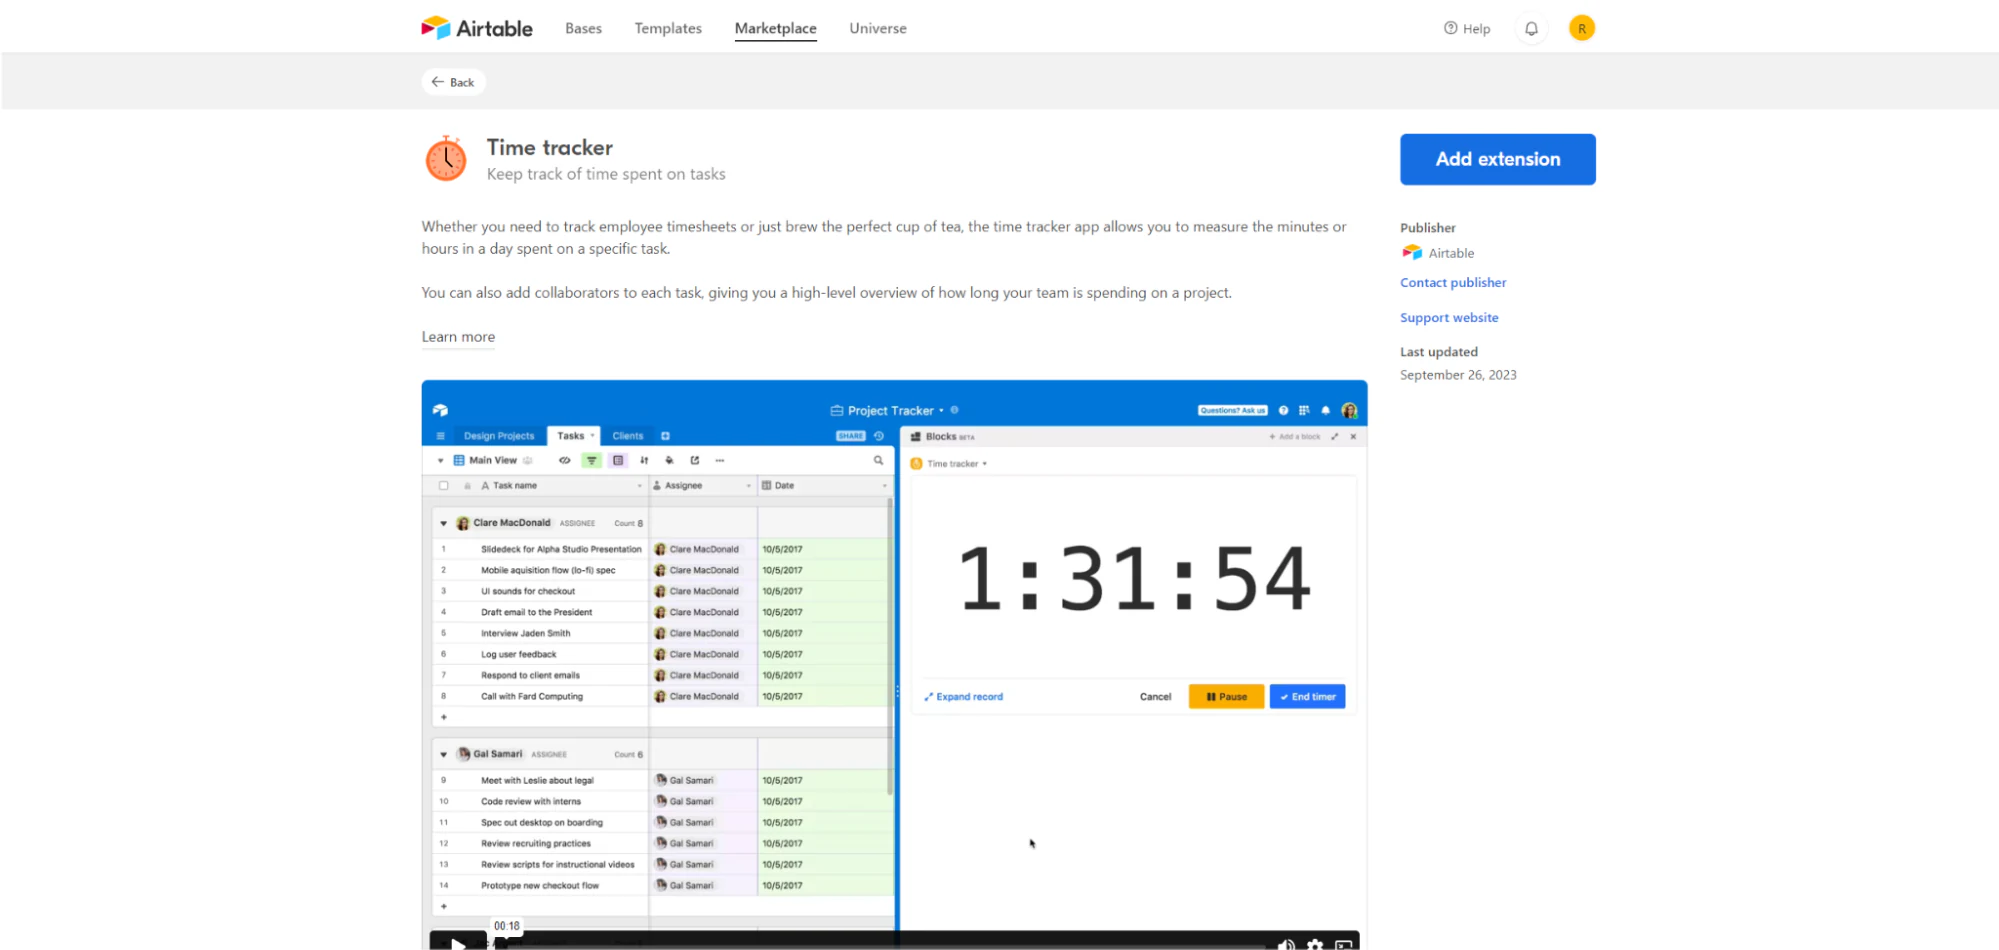Image resolution: width=1999 pixels, height=950 pixels.
Task: Open the Contact publisher link
Action: coord(1453,283)
